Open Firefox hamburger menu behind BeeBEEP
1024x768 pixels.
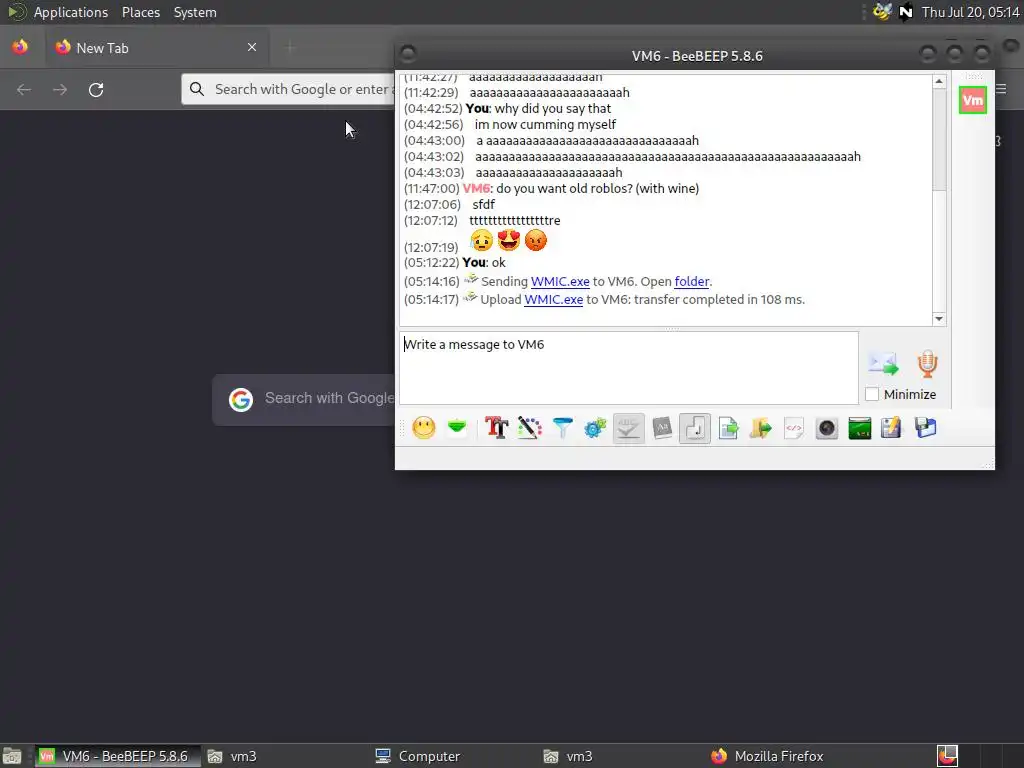point(1001,89)
